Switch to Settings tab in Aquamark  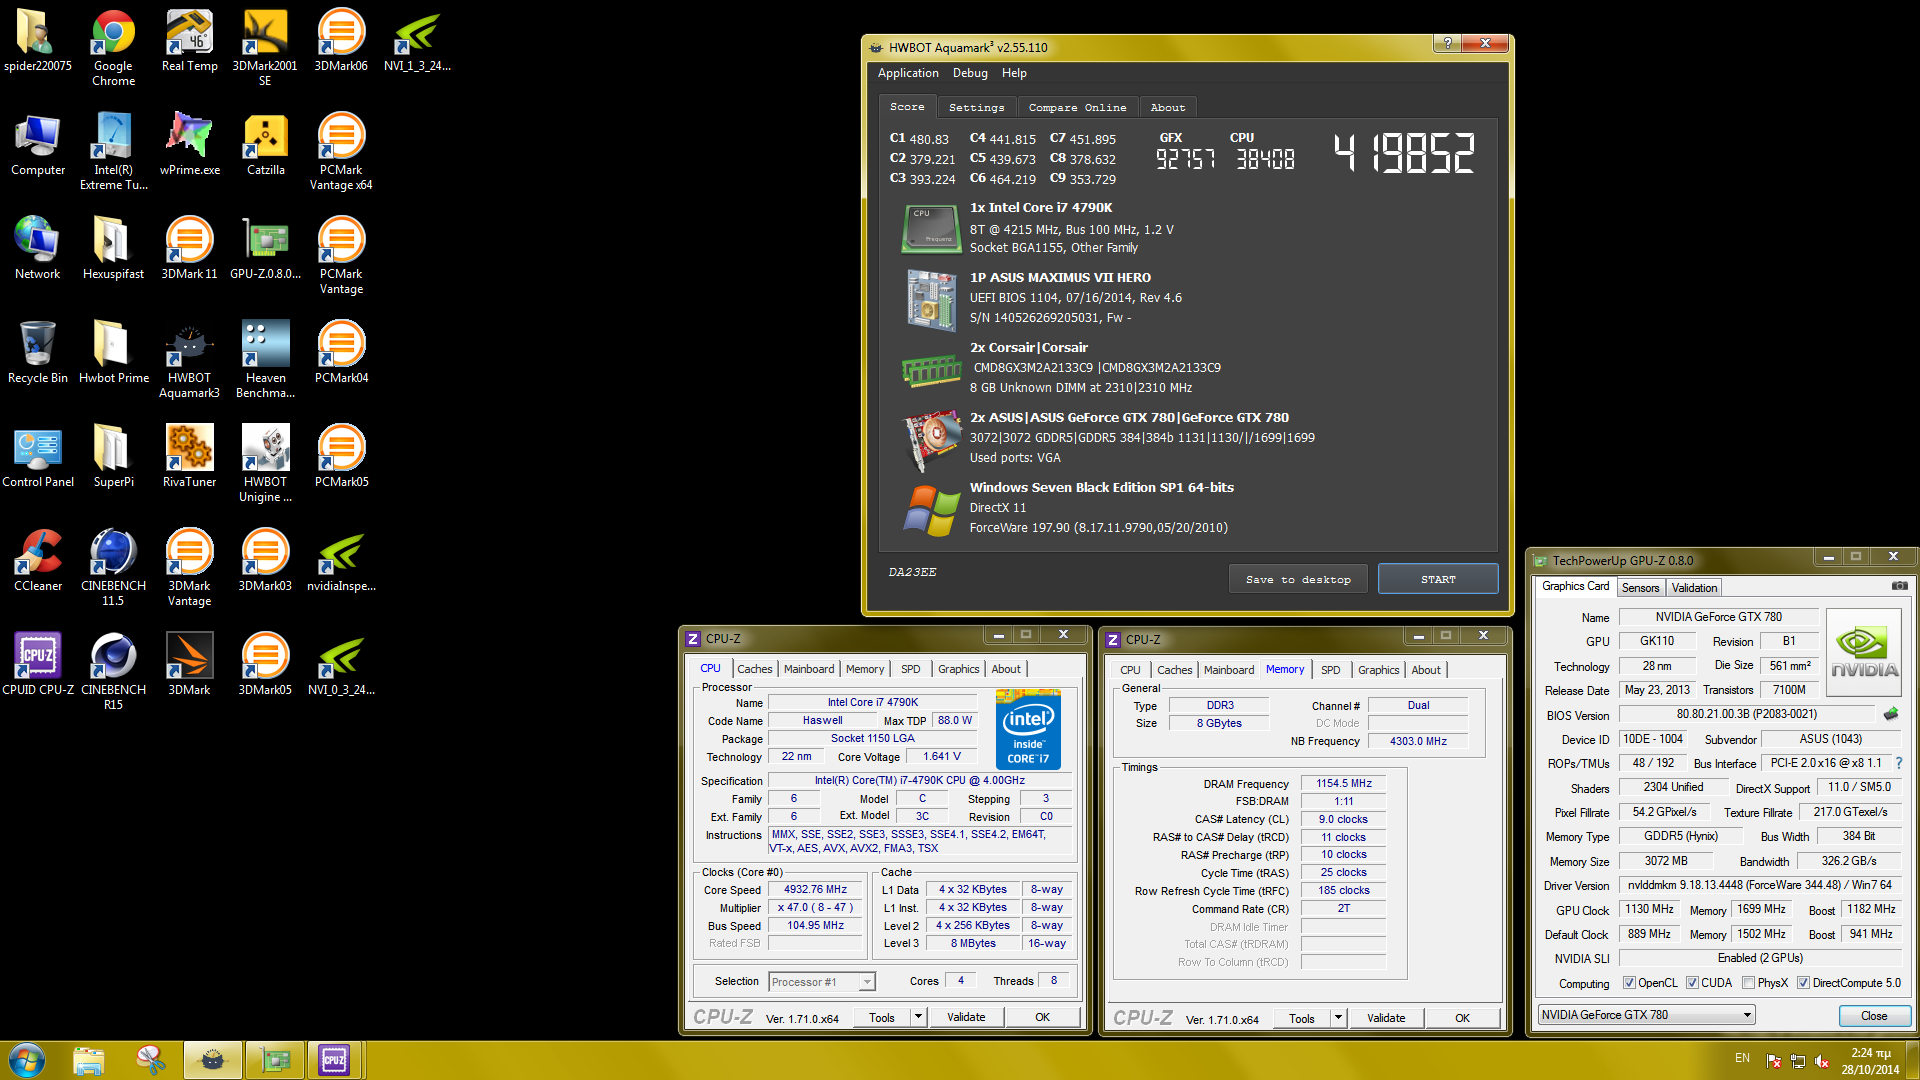pyautogui.click(x=976, y=107)
